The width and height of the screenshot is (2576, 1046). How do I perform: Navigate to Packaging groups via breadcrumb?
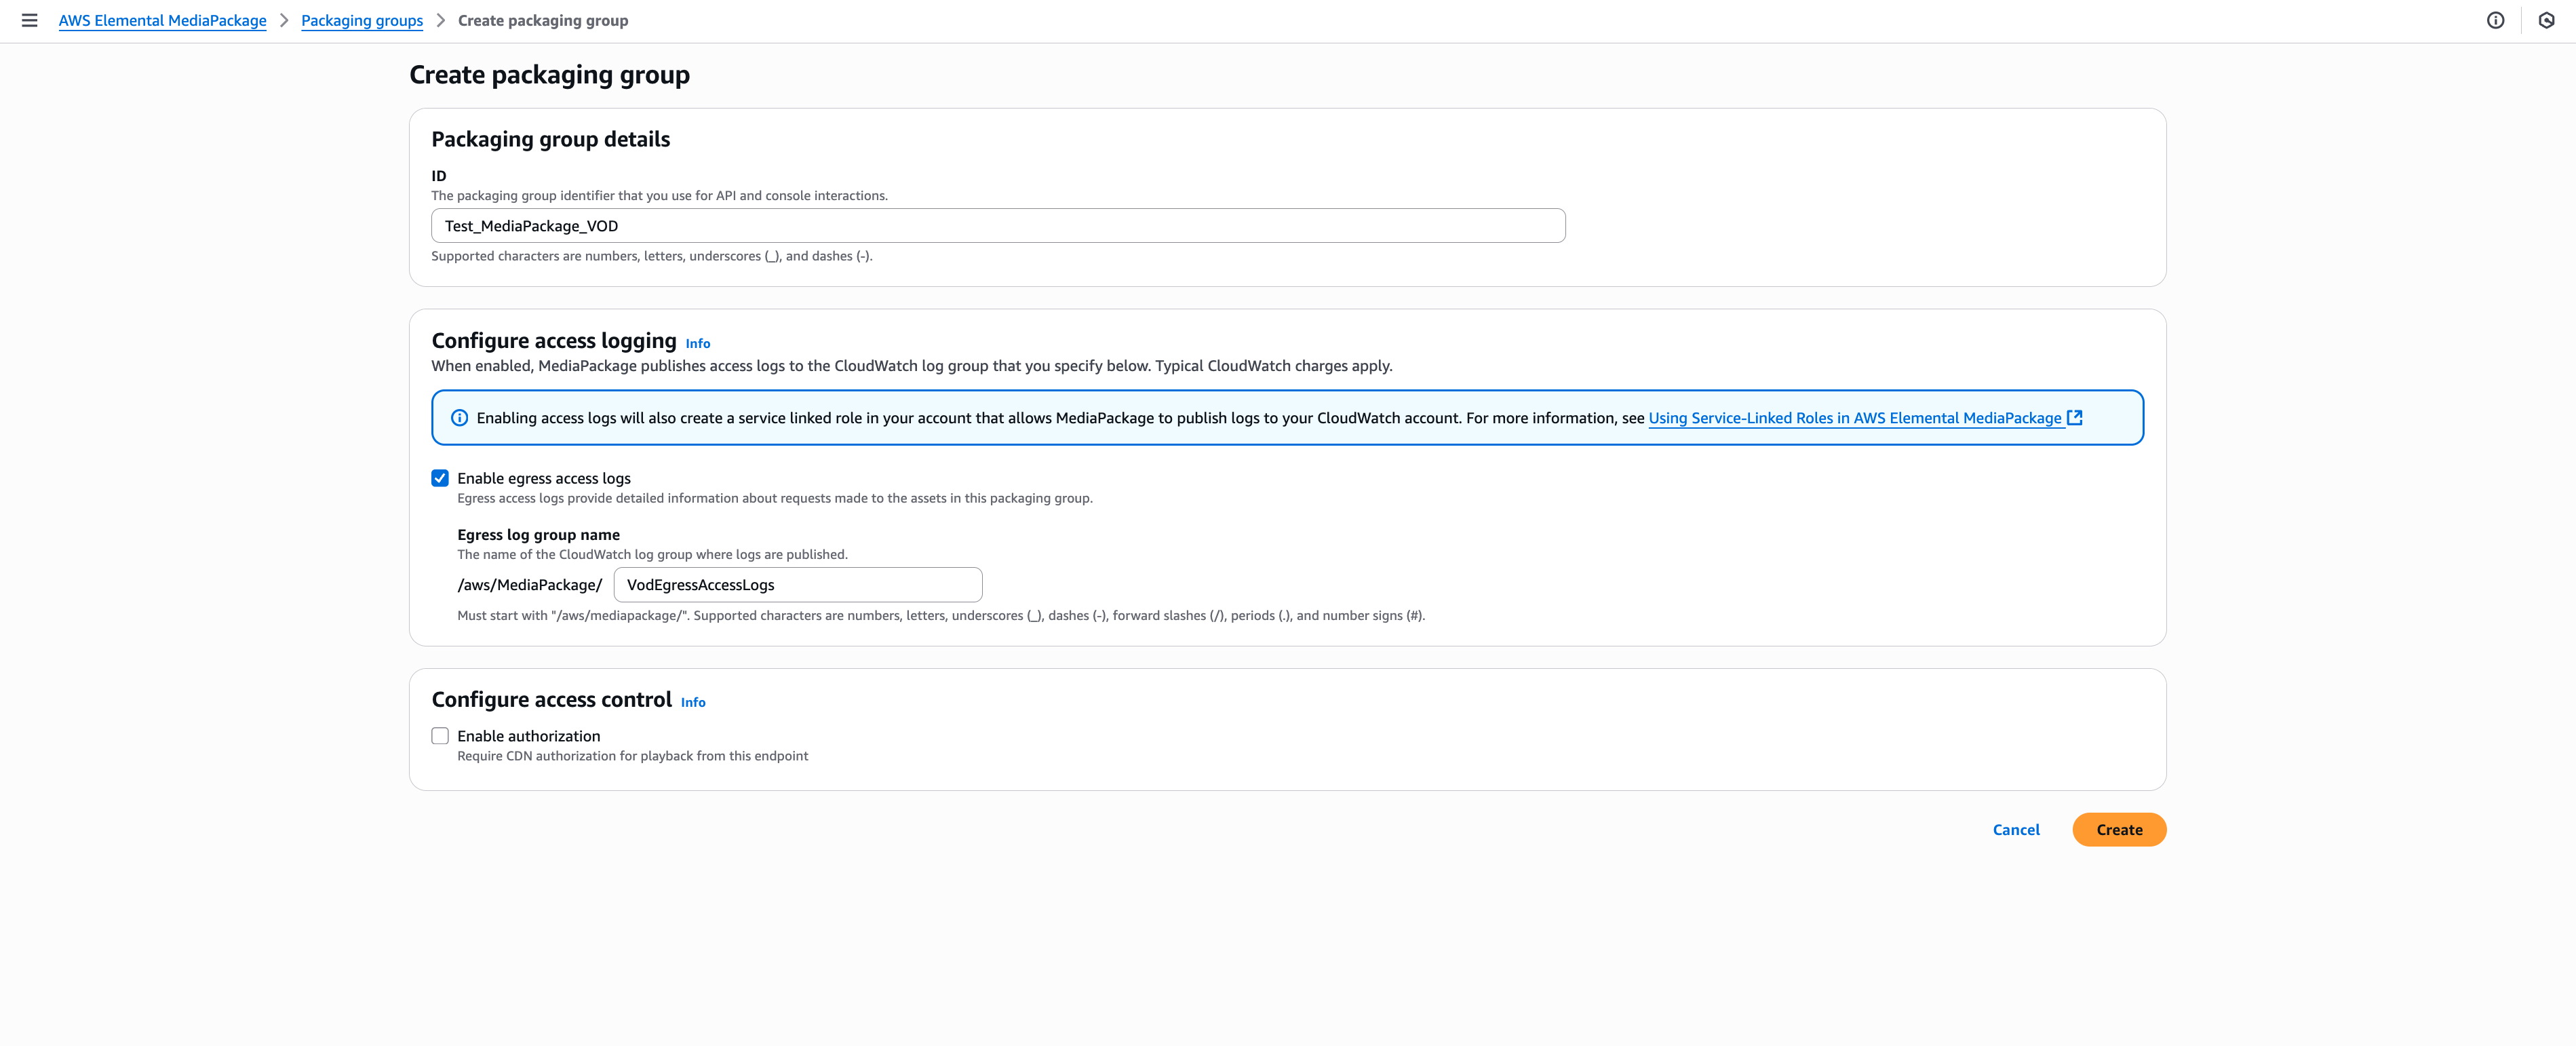click(362, 20)
